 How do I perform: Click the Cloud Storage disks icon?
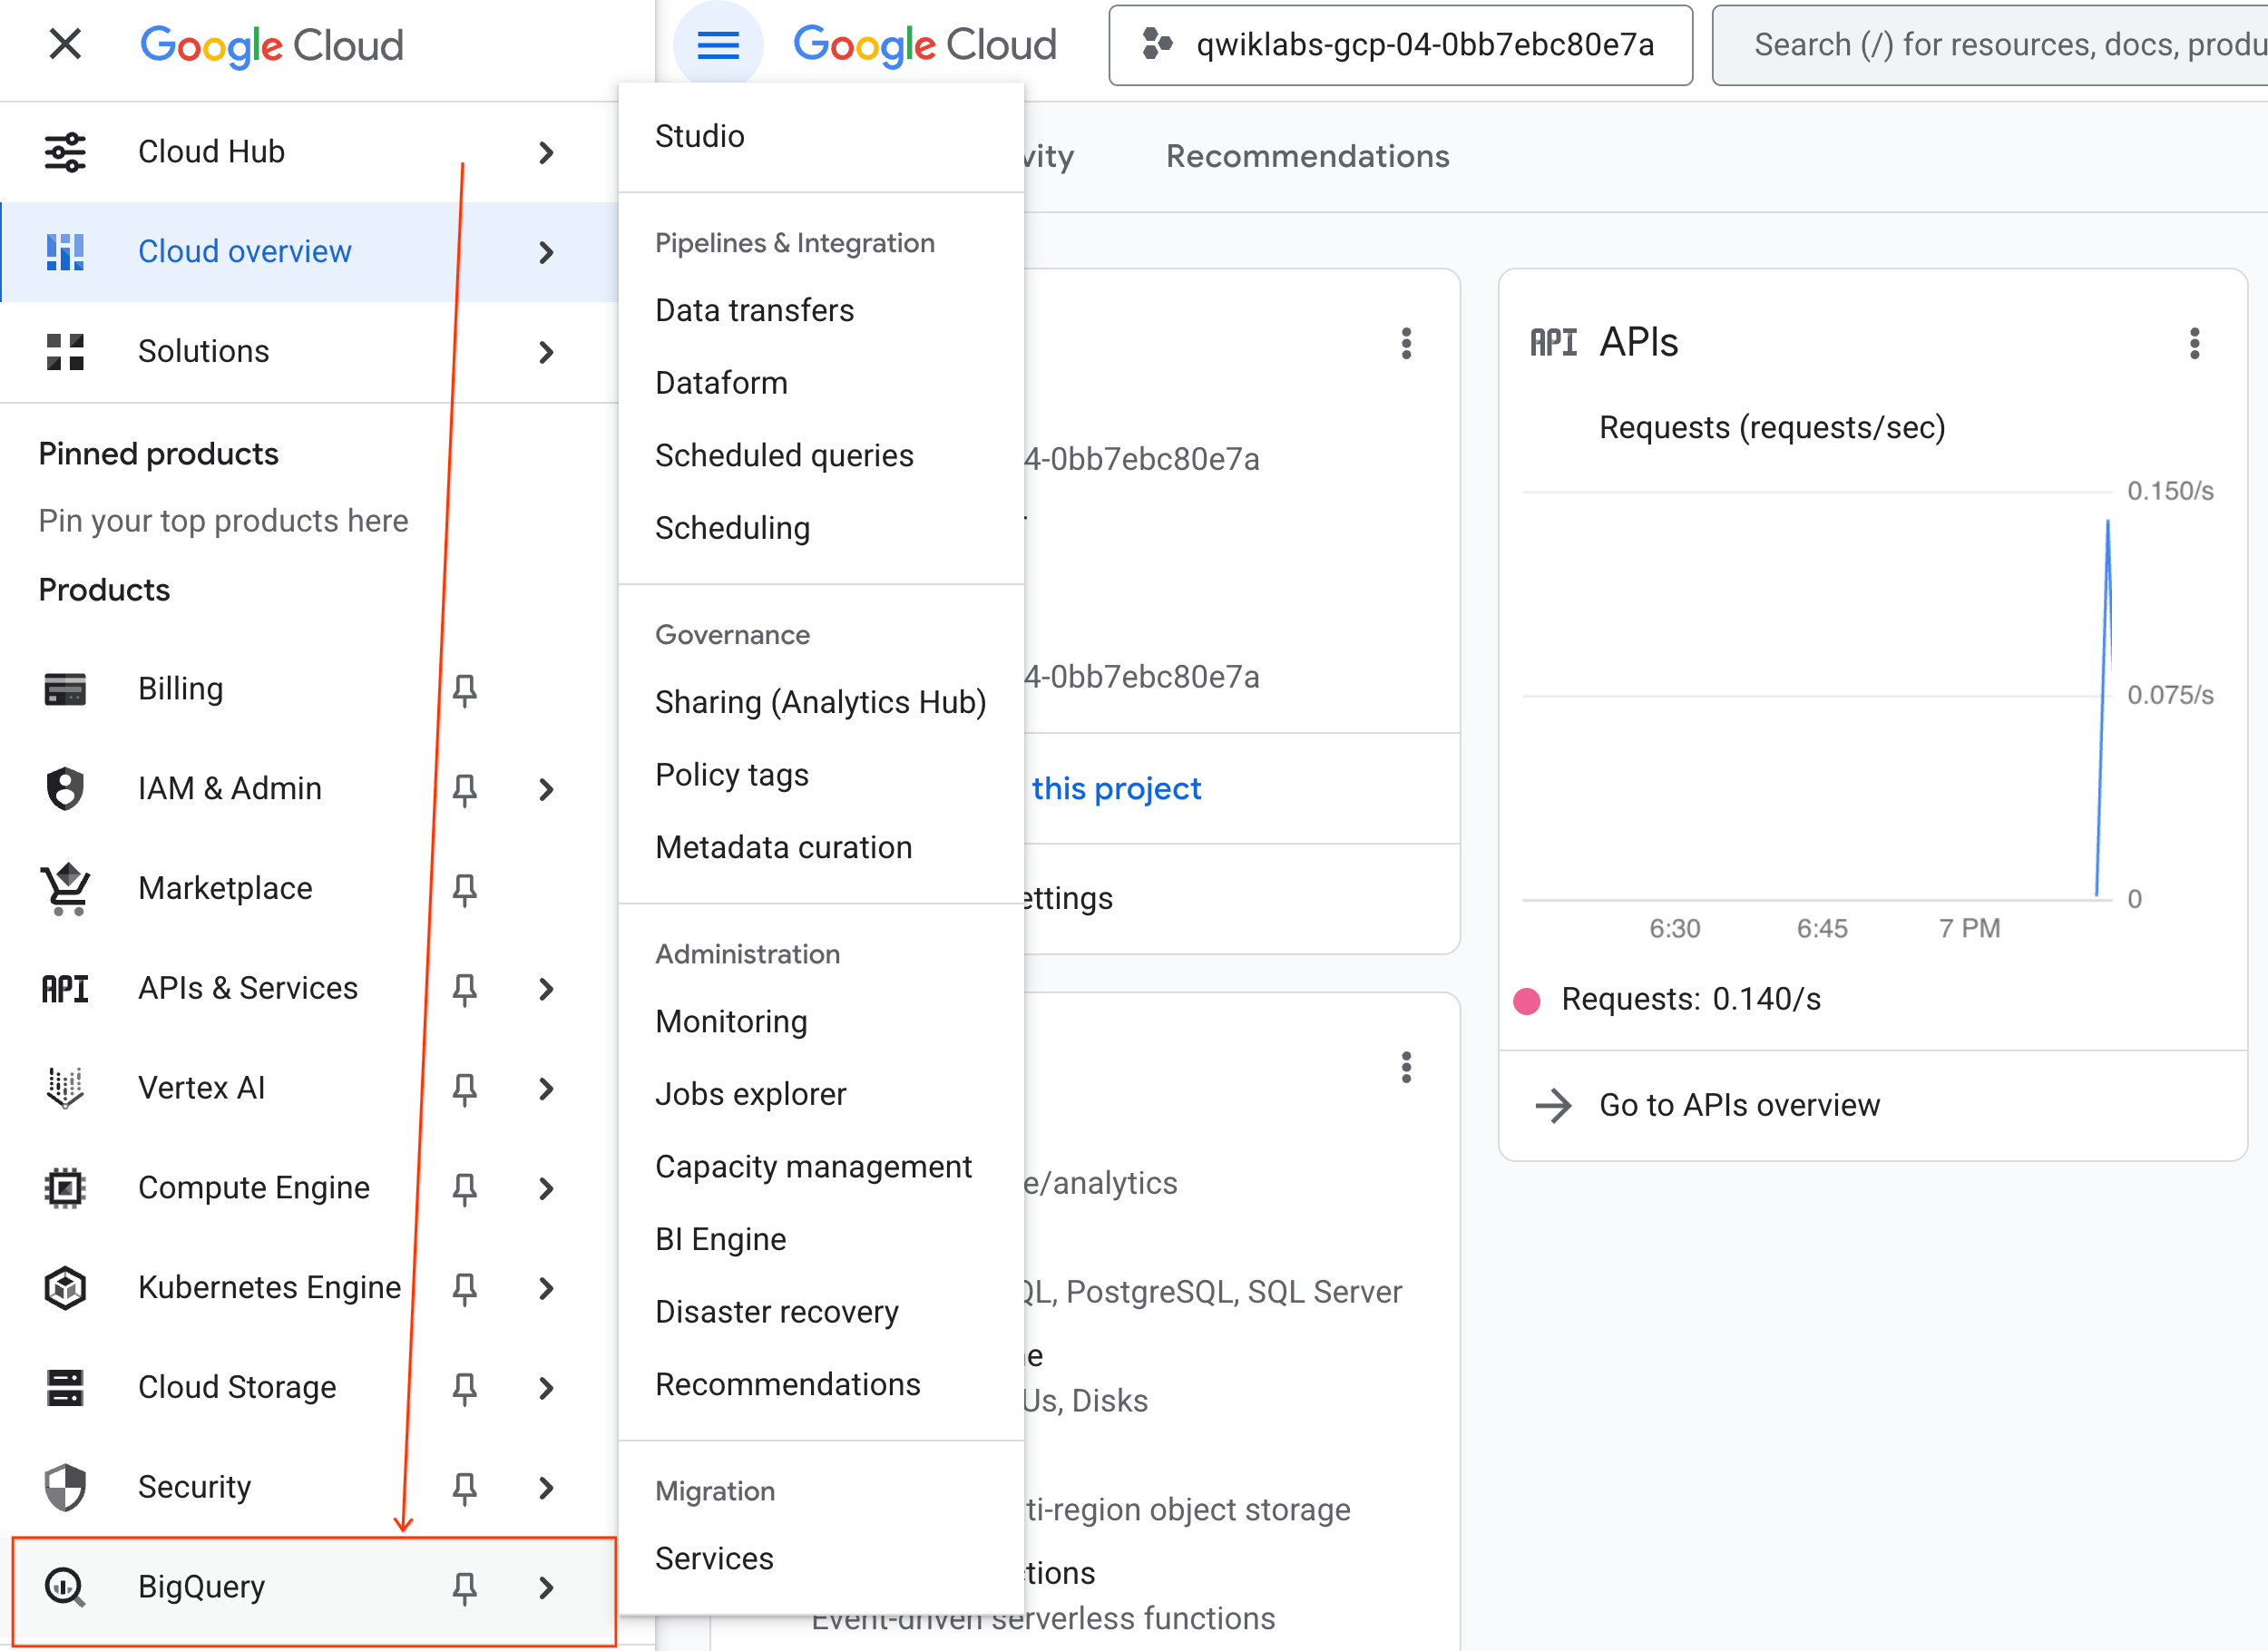point(64,1387)
